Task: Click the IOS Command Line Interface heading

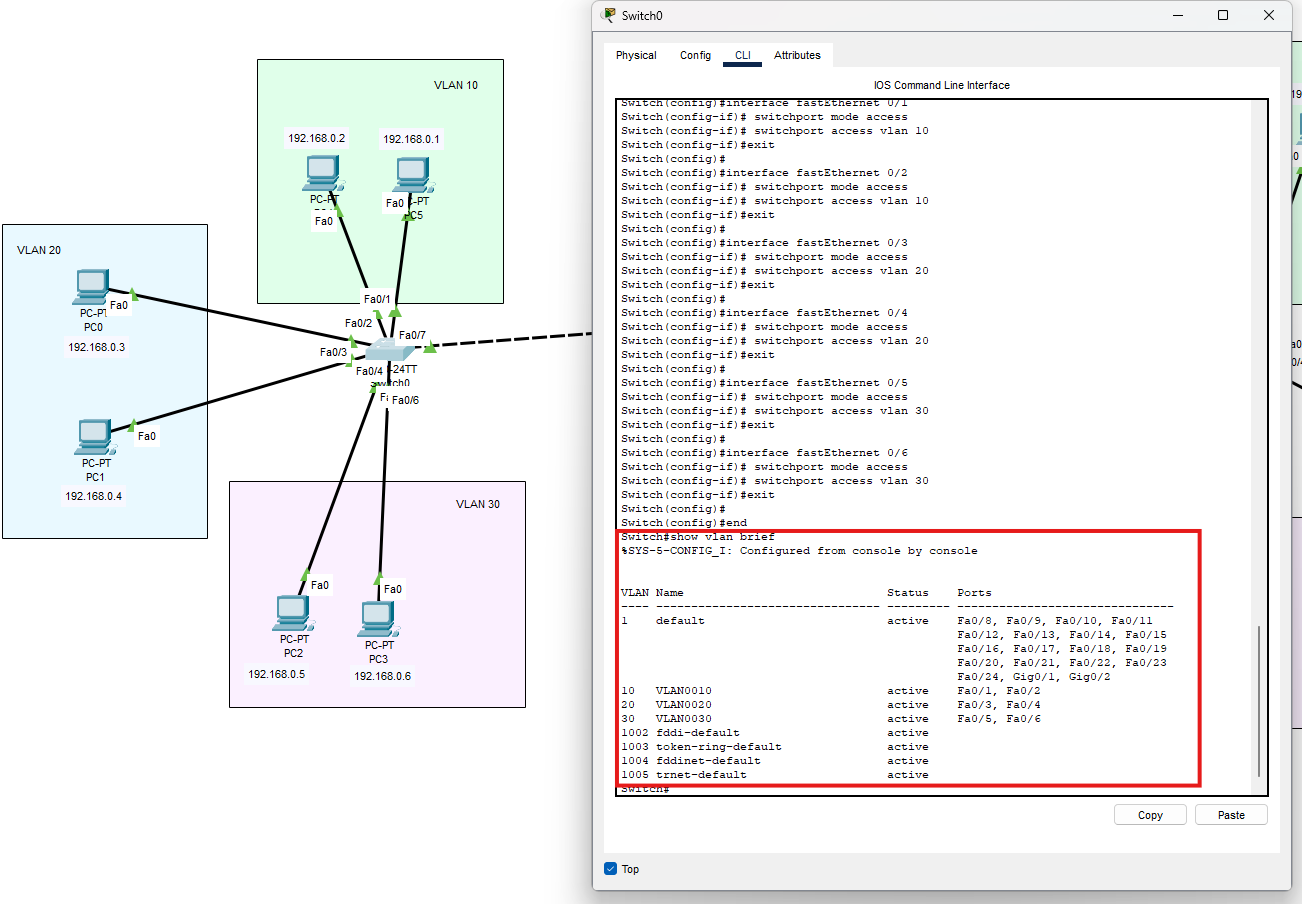Action: 942,85
